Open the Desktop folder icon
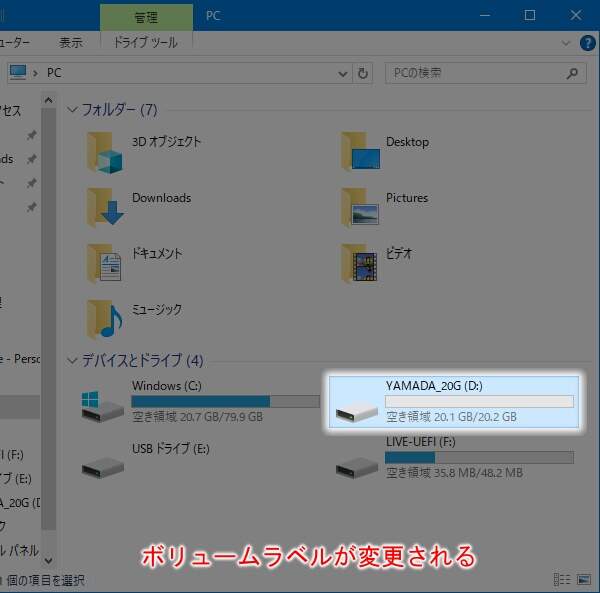Image resolution: width=600 pixels, height=593 pixels. [360, 151]
